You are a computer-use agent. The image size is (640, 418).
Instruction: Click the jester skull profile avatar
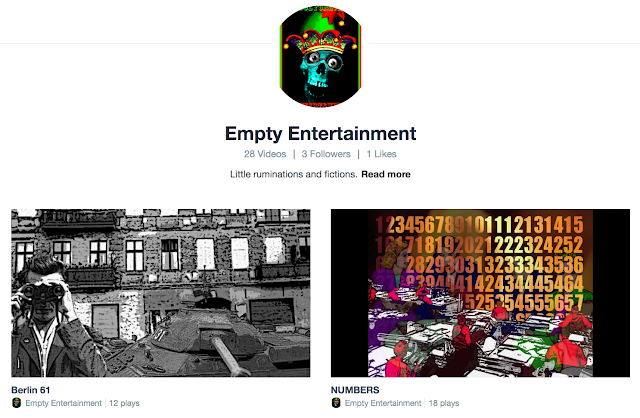tap(320, 56)
